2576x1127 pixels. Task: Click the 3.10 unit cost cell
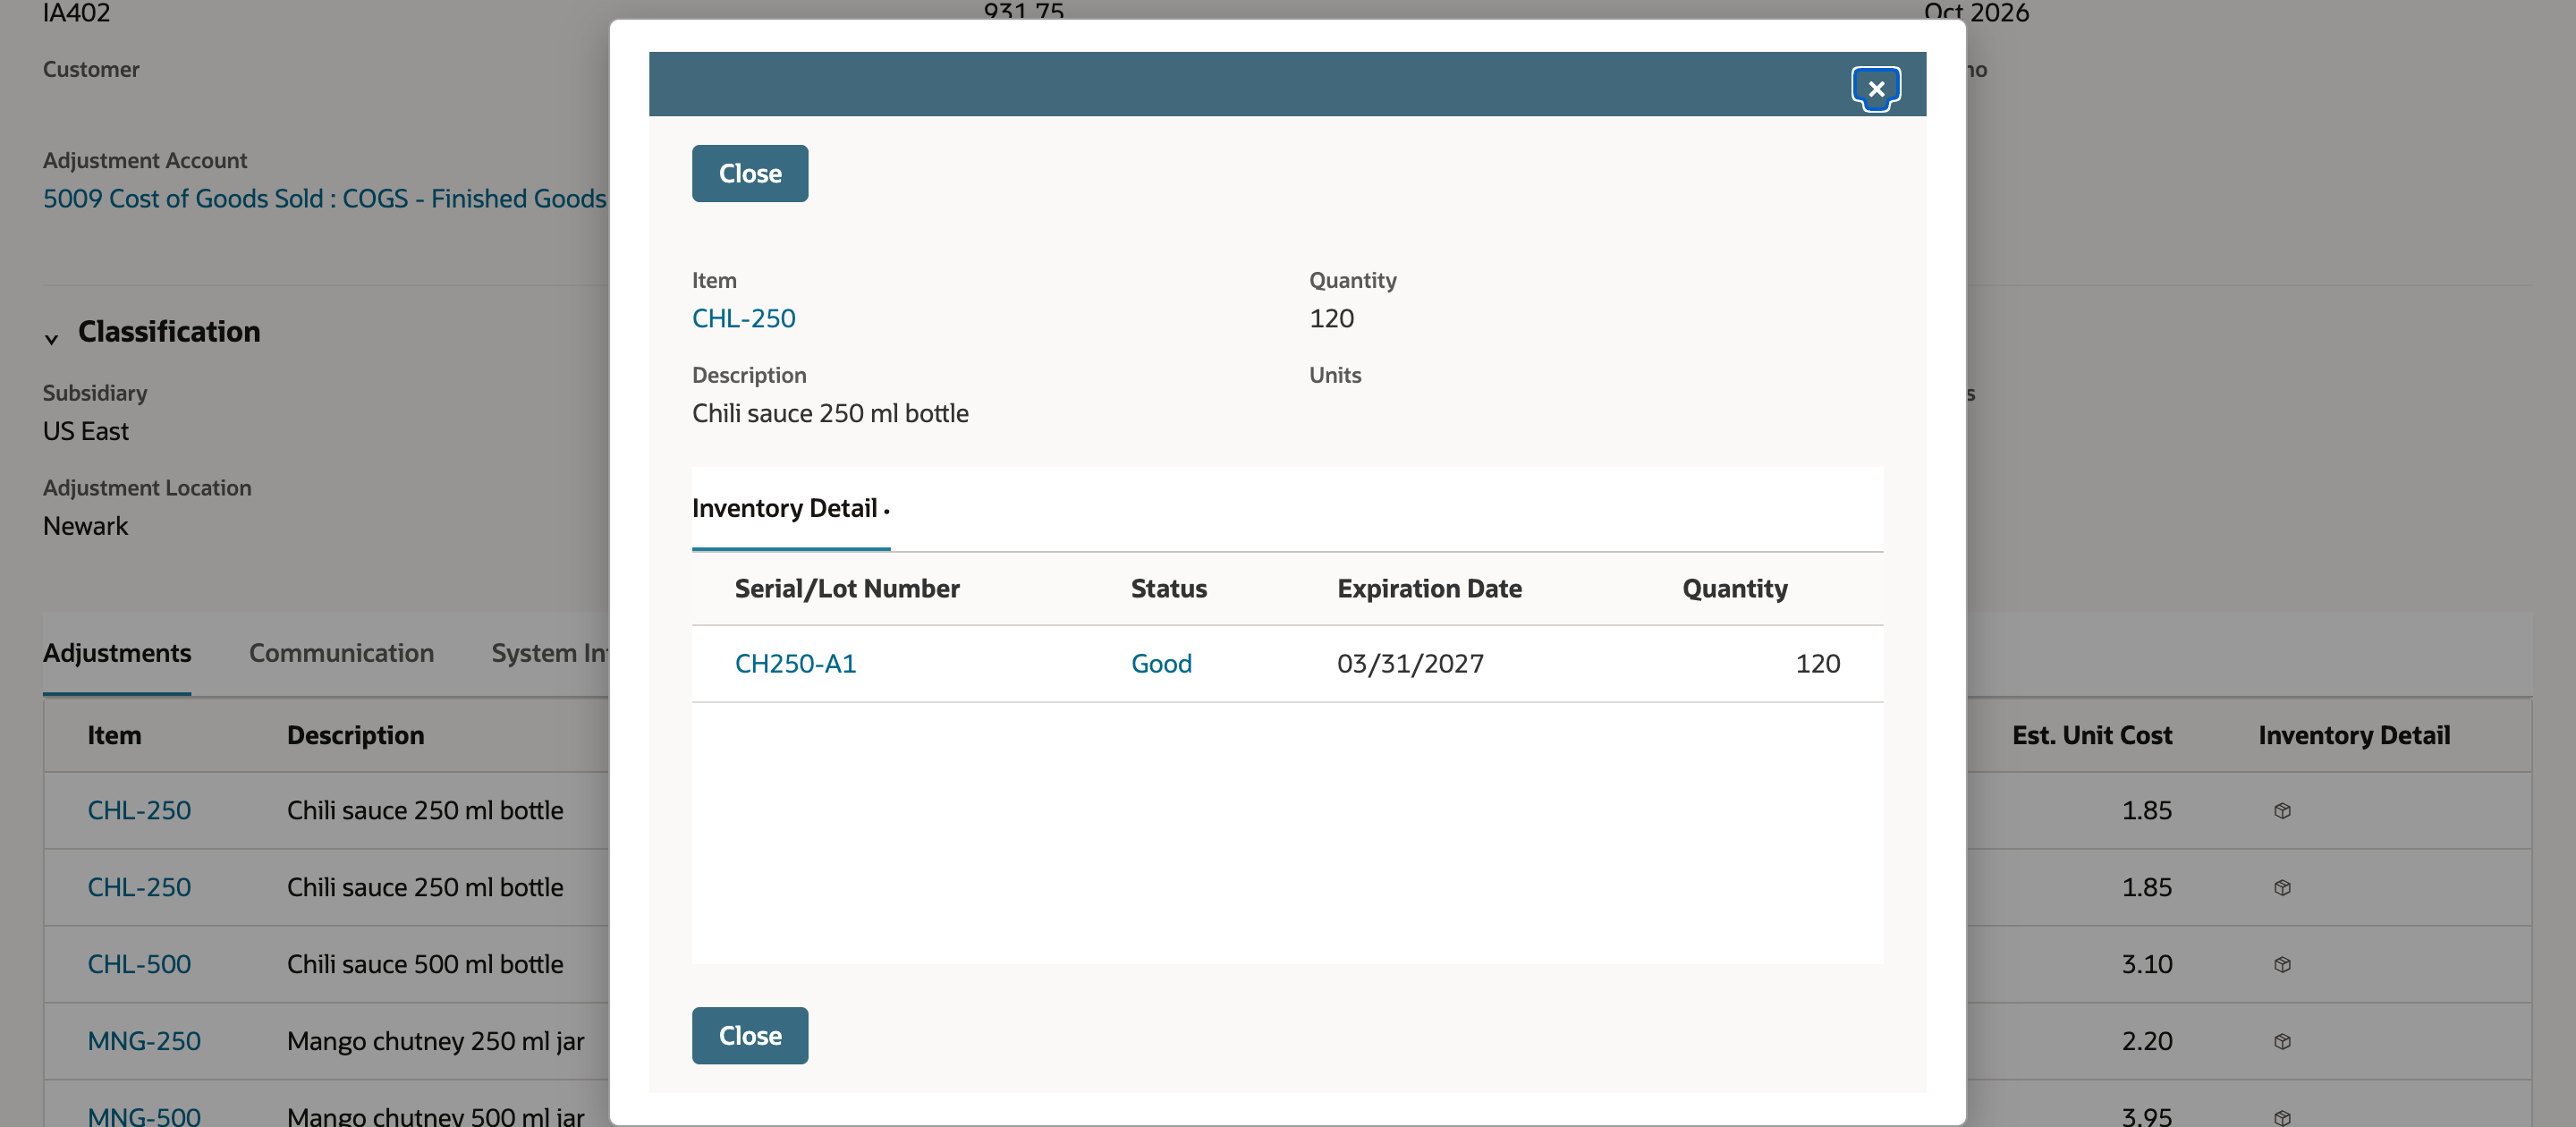2146,964
